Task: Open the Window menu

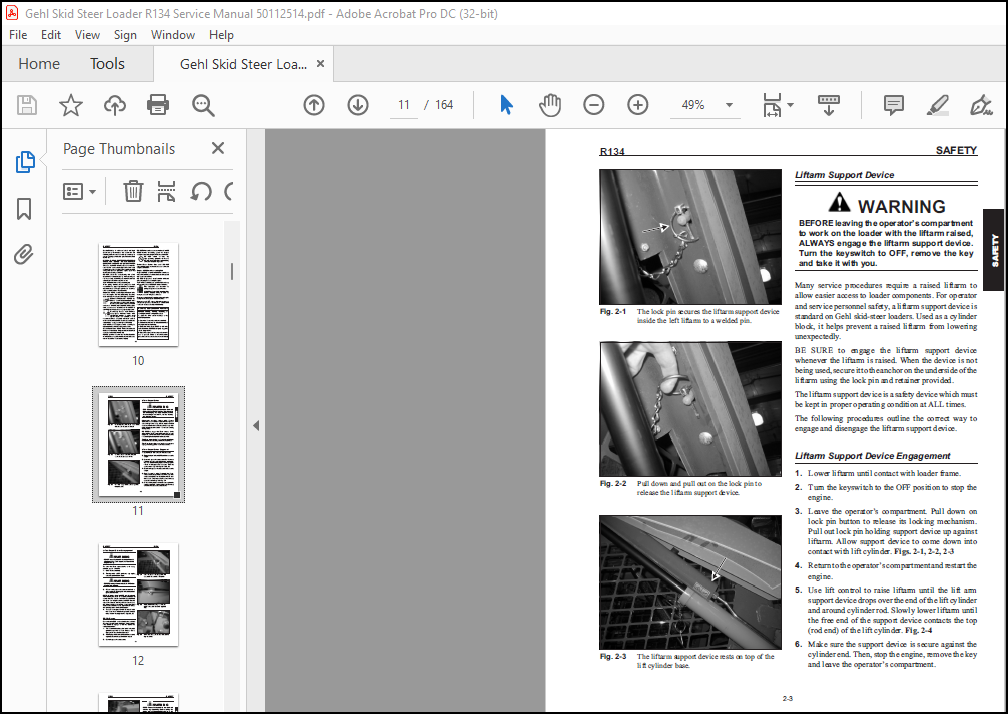Action: (173, 35)
